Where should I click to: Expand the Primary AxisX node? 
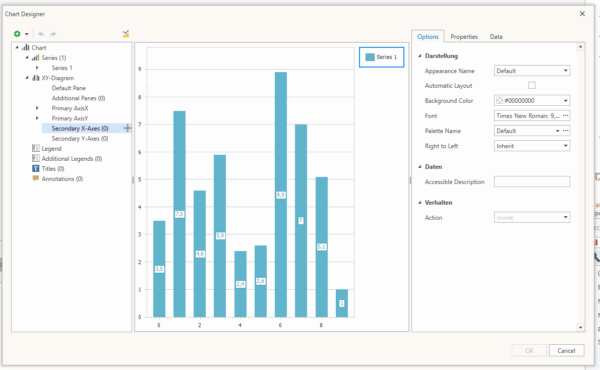[x=37, y=108]
